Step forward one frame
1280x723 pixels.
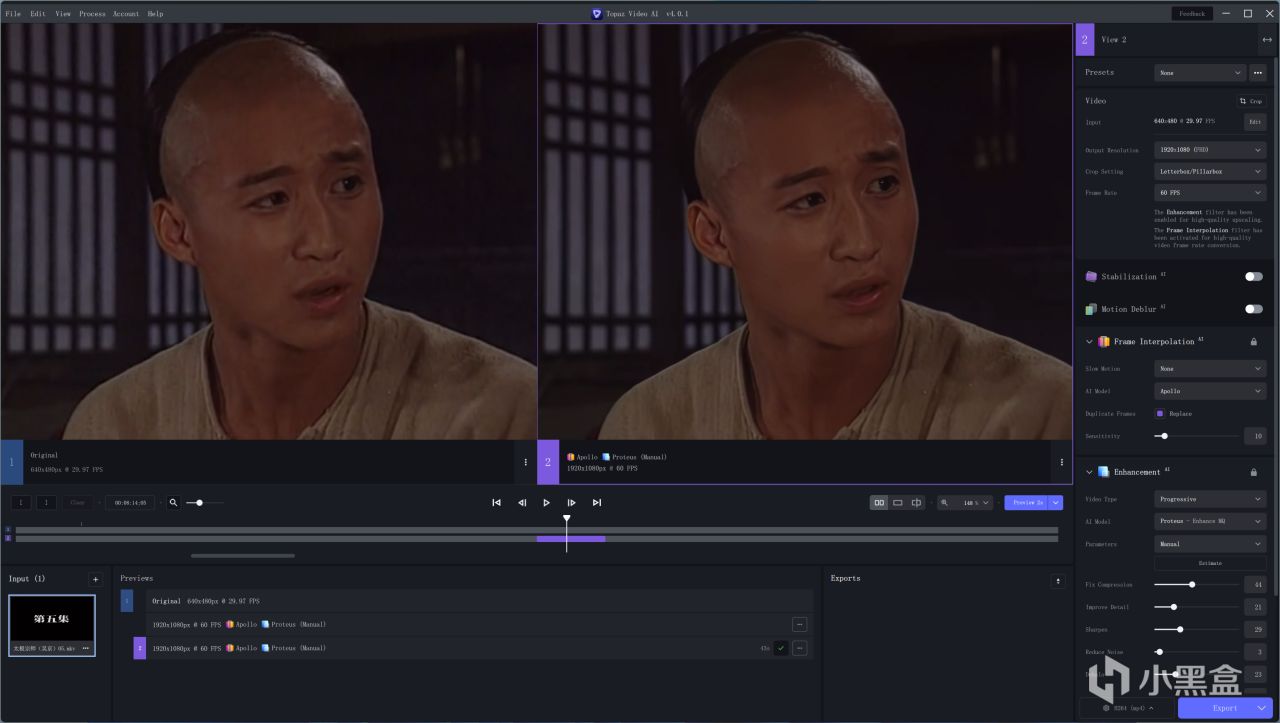coord(571,503)
